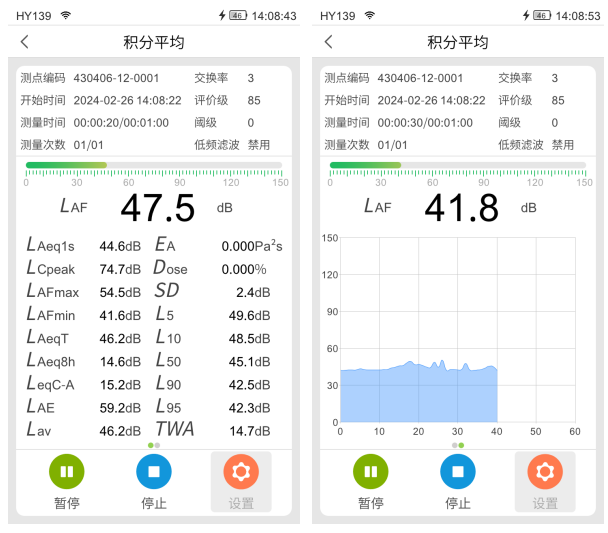Tap back arrow on the 47.5 dB screen
This screenshot has width=608, height=533.
click(25, 42)
